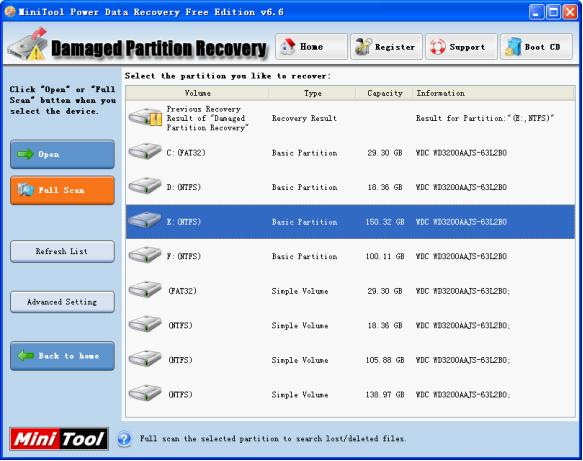Select the 105.88 GB NTFS Simple Volume
This screenshot has height=461, width=583.
(x=350, y=360)
